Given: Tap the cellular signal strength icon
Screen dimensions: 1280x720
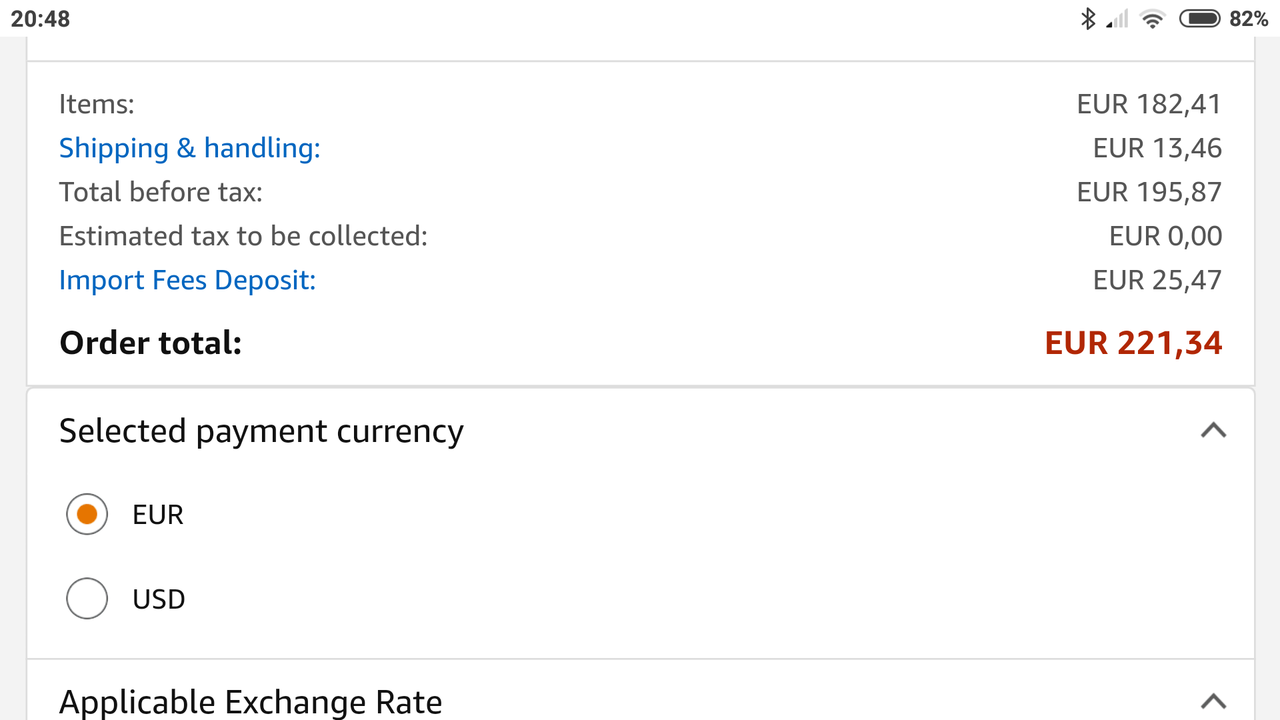Looking at the screenshot, I should tap(1117, 19).
